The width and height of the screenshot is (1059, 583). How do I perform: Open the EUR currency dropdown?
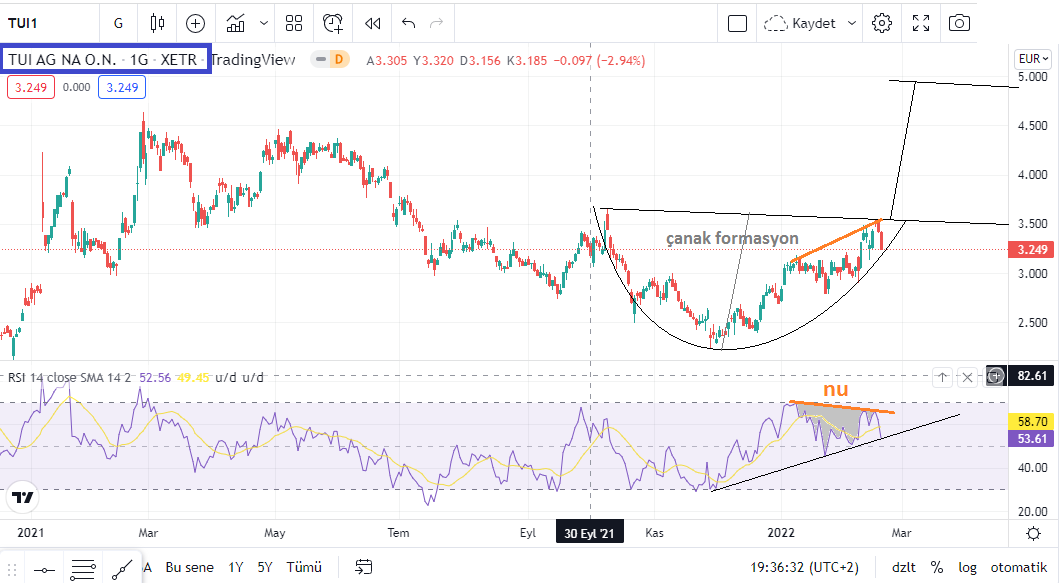coord(1033,59)
